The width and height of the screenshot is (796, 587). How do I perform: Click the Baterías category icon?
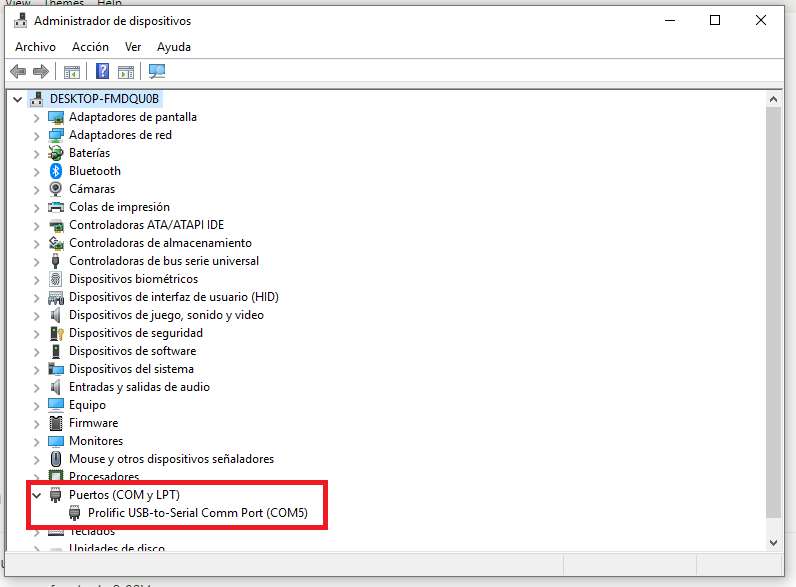[56, 153]
